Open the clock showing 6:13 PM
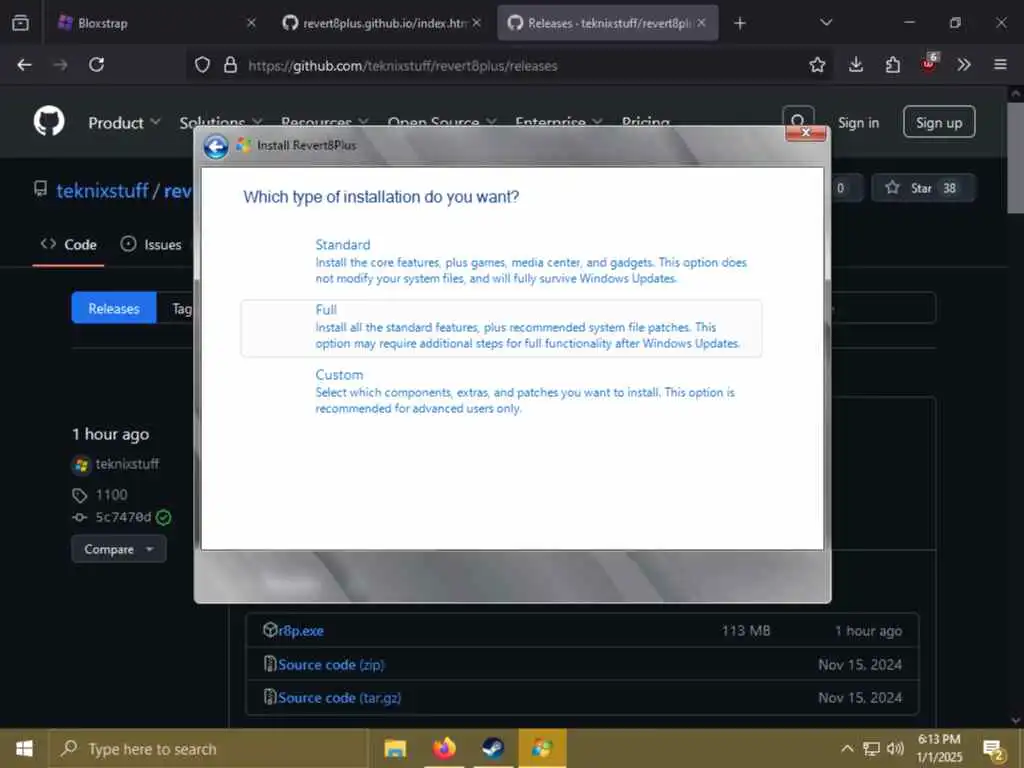The height and width of the screenshot is (768, 1024). [939, 748]
